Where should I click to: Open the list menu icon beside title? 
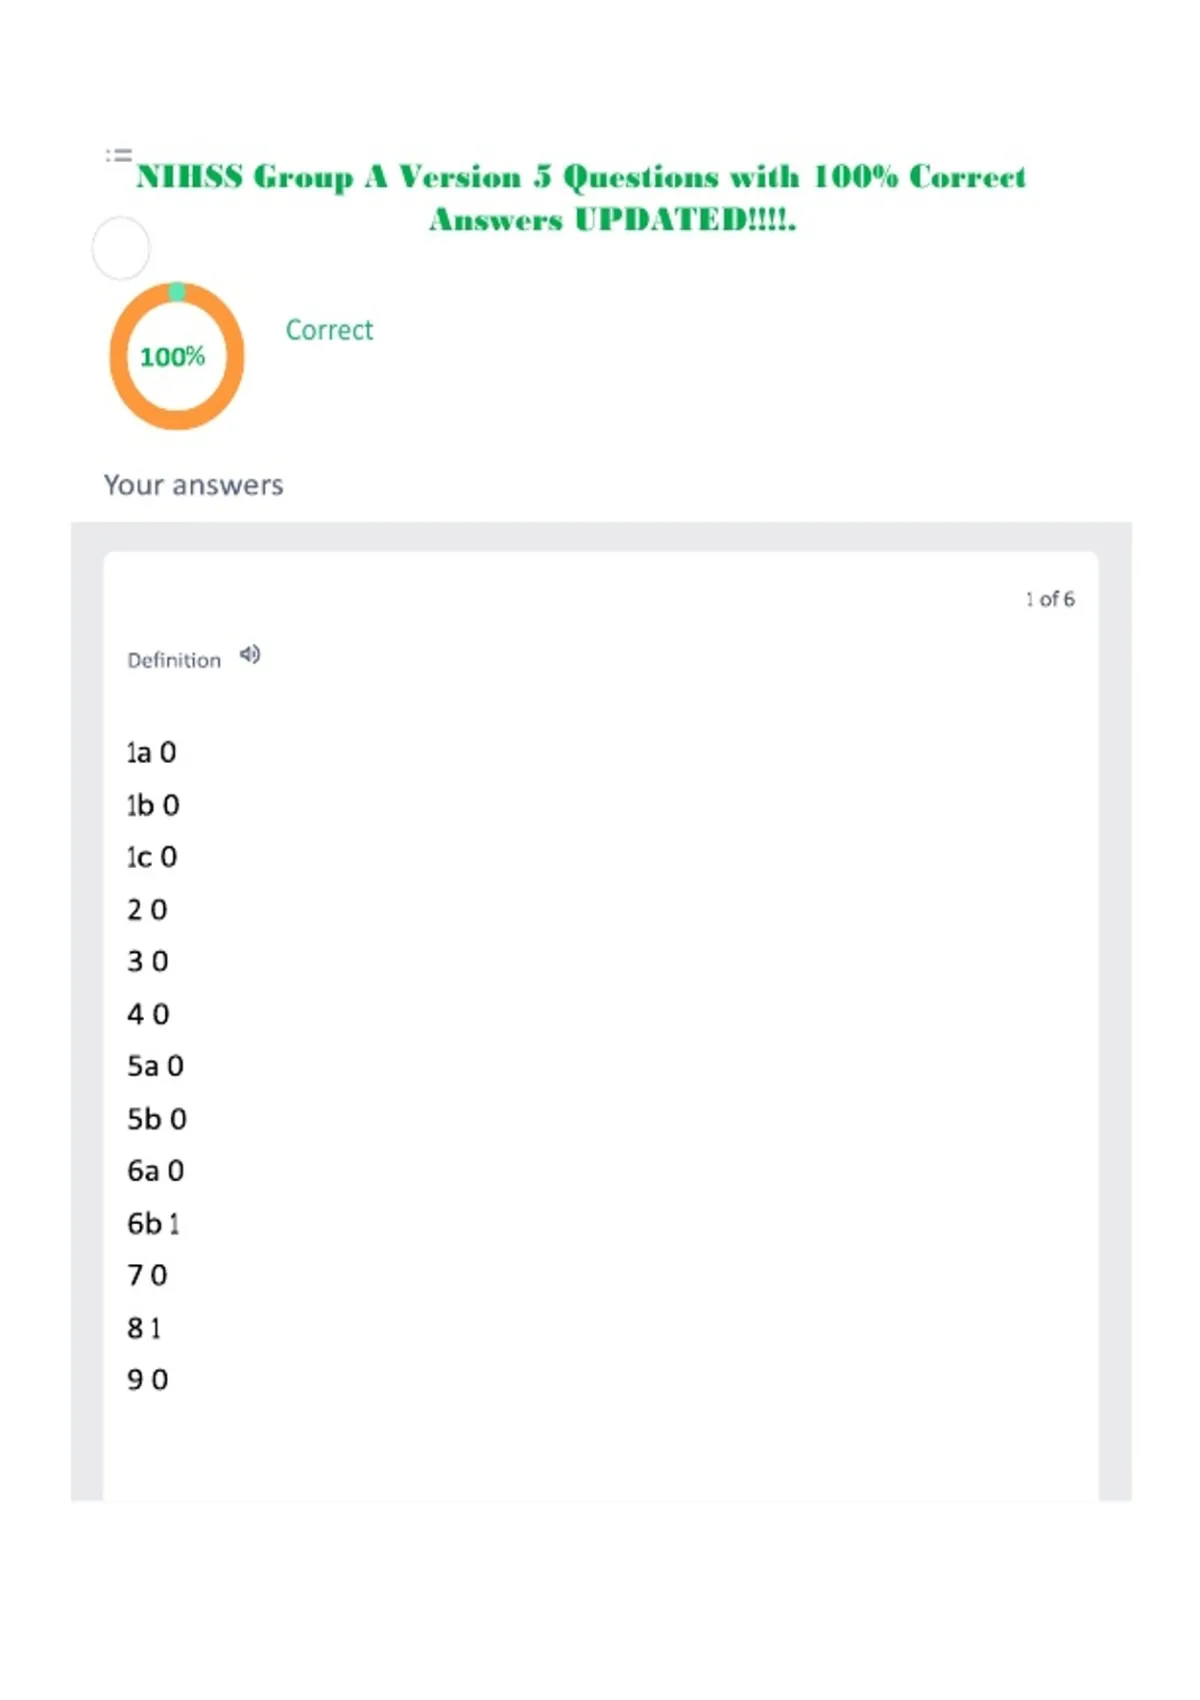pos(119,155)
